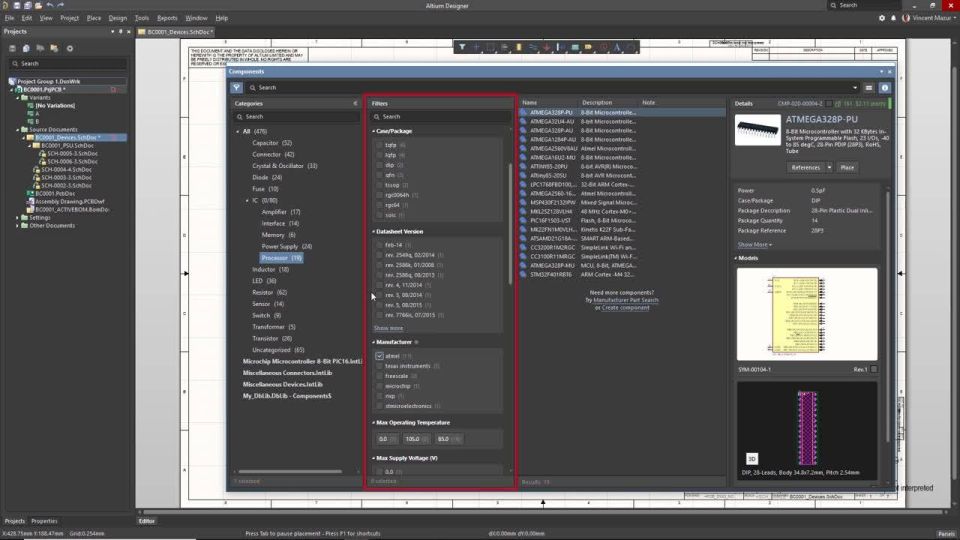Screen dimensions: 960x540
Task: Collapse the Models section in Details
Action: pos(736,258)
